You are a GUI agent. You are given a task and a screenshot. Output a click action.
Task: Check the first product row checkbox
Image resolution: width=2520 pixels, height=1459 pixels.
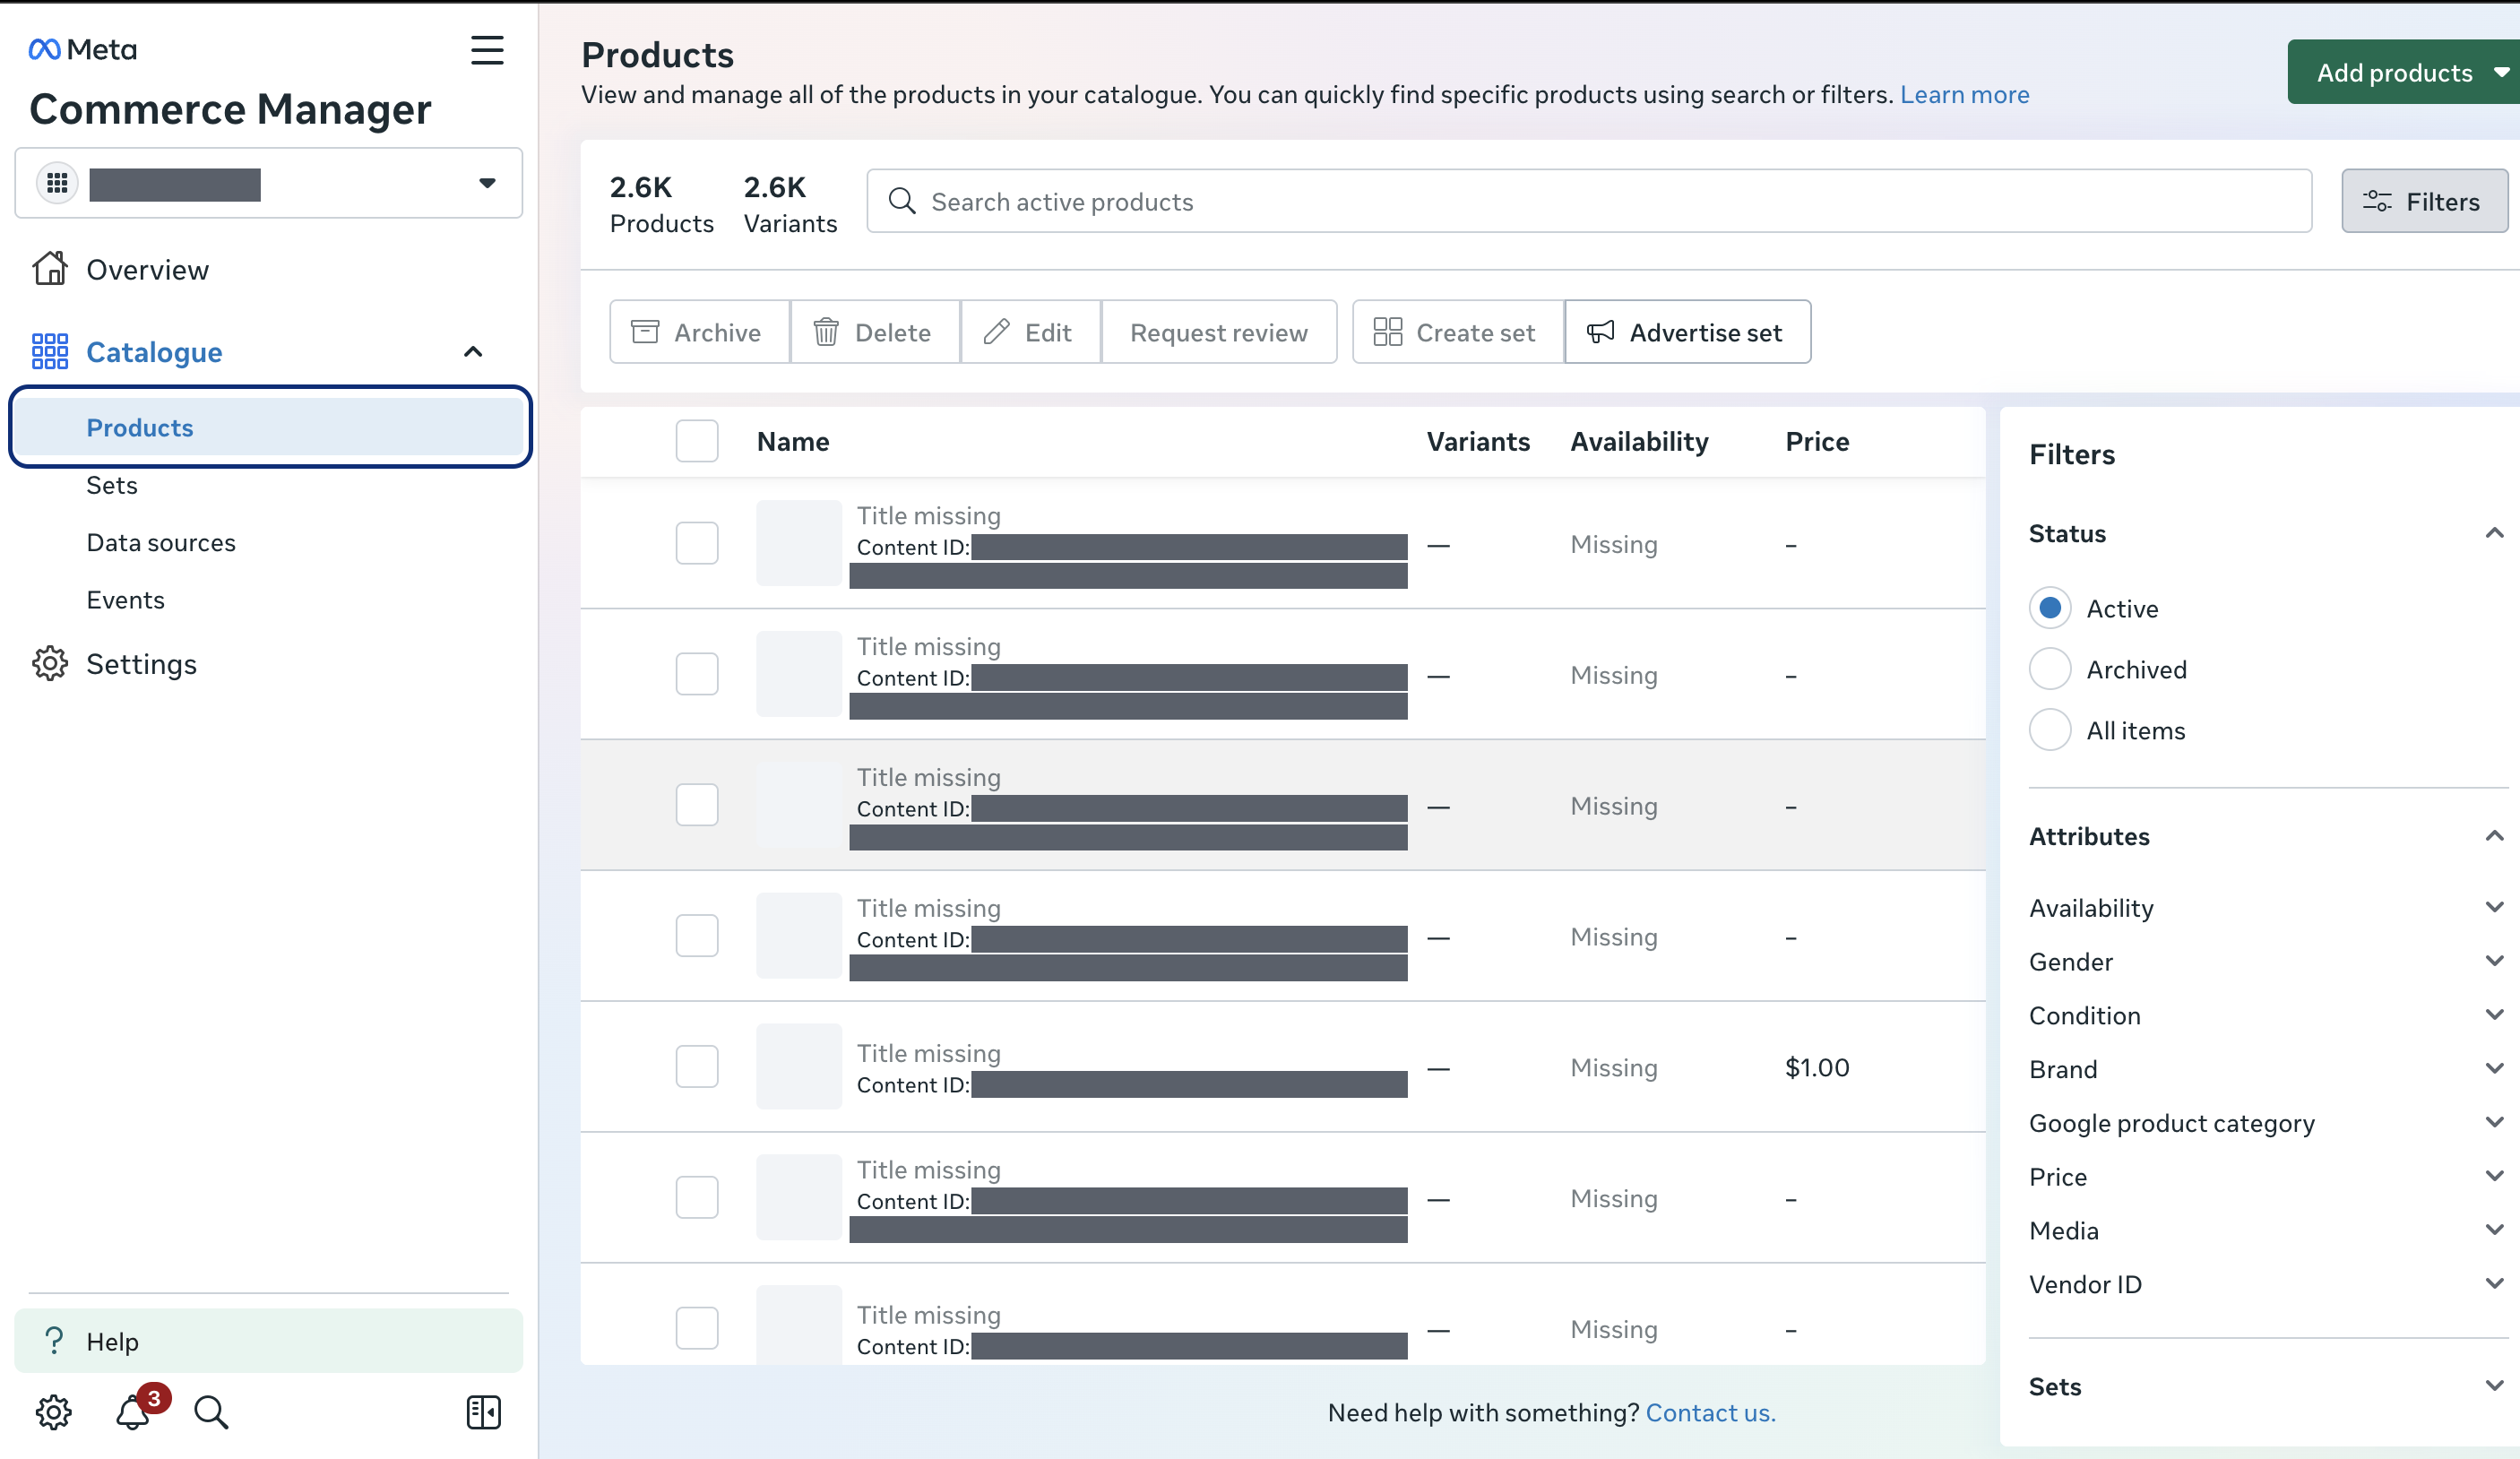tap(697, 544)
